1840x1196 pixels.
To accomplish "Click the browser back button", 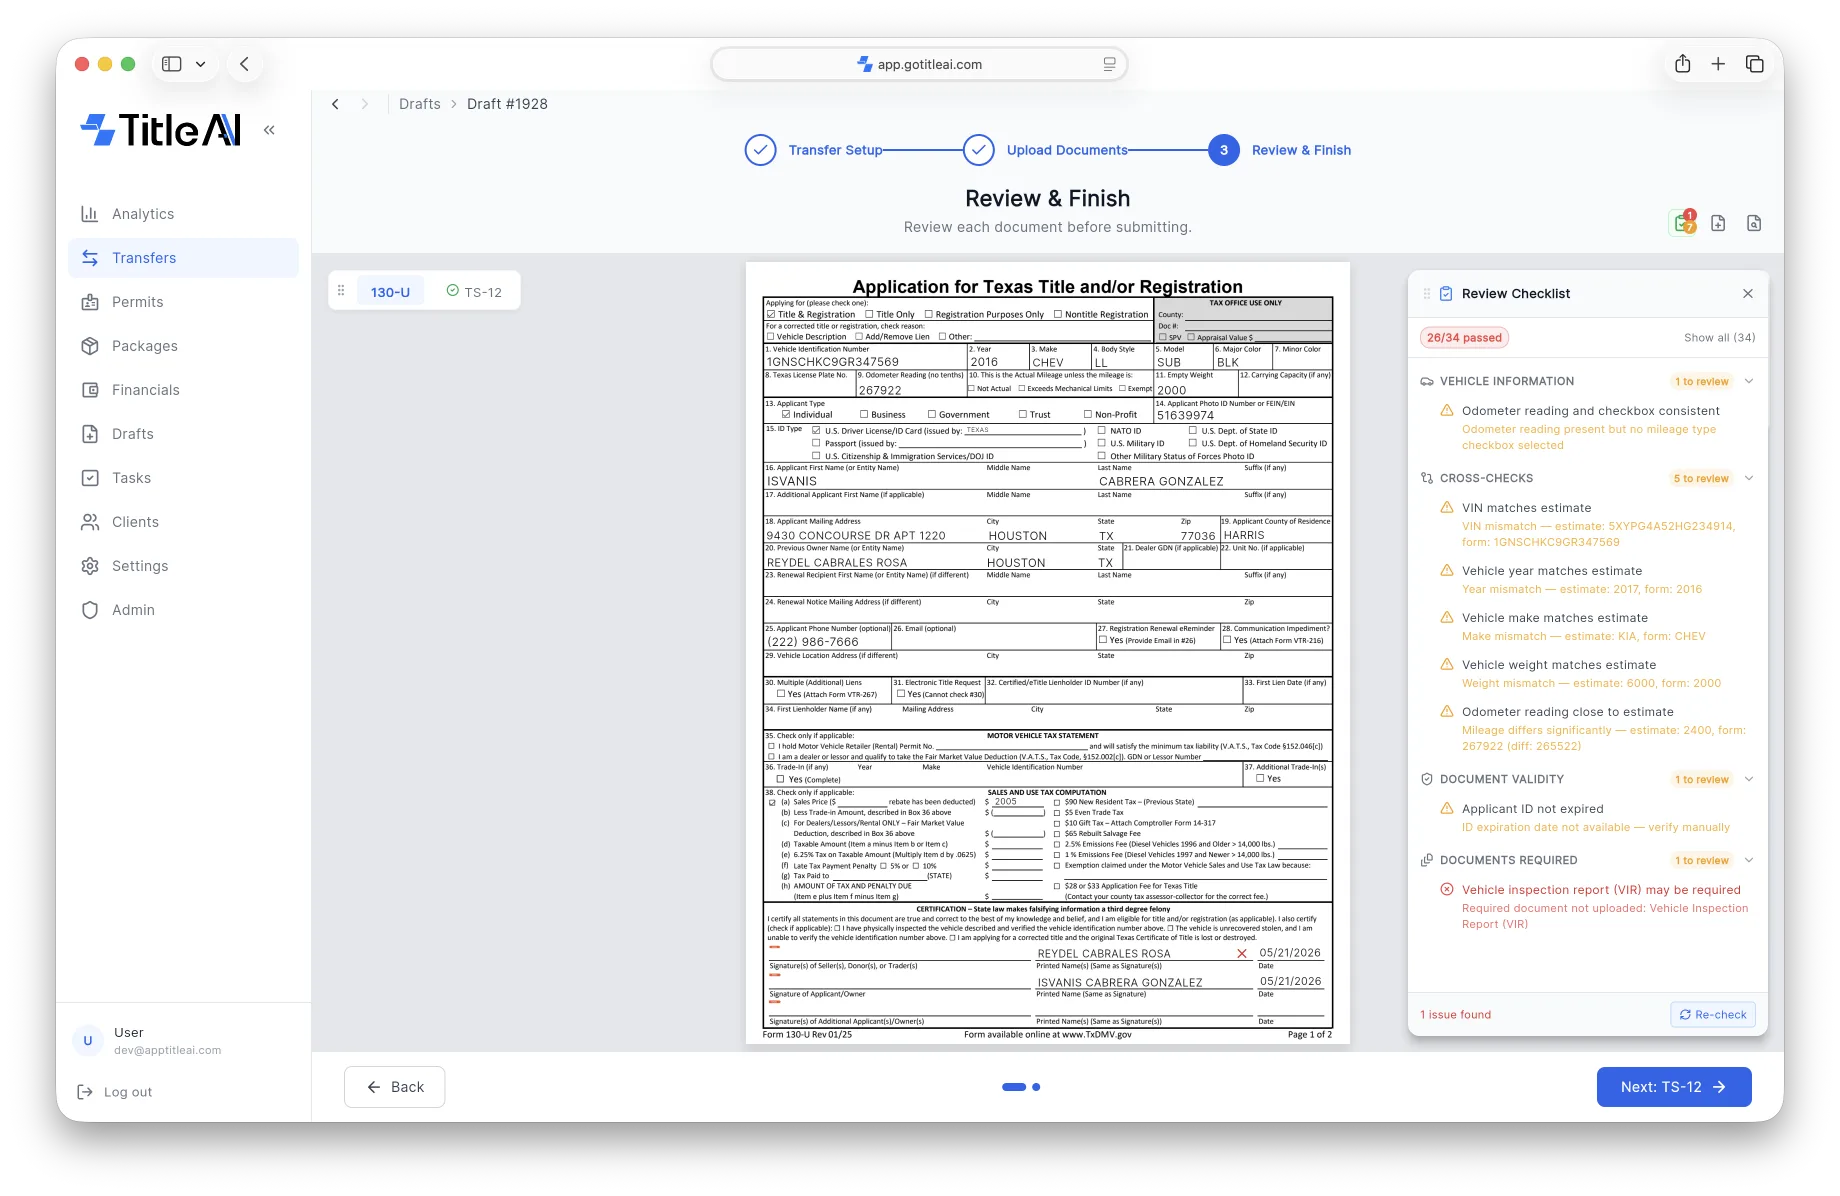I will (x=244, y=64).
